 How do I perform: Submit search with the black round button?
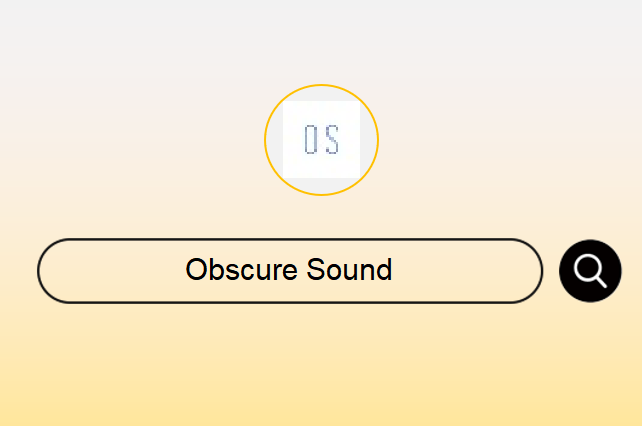click(x=590, y=271)
